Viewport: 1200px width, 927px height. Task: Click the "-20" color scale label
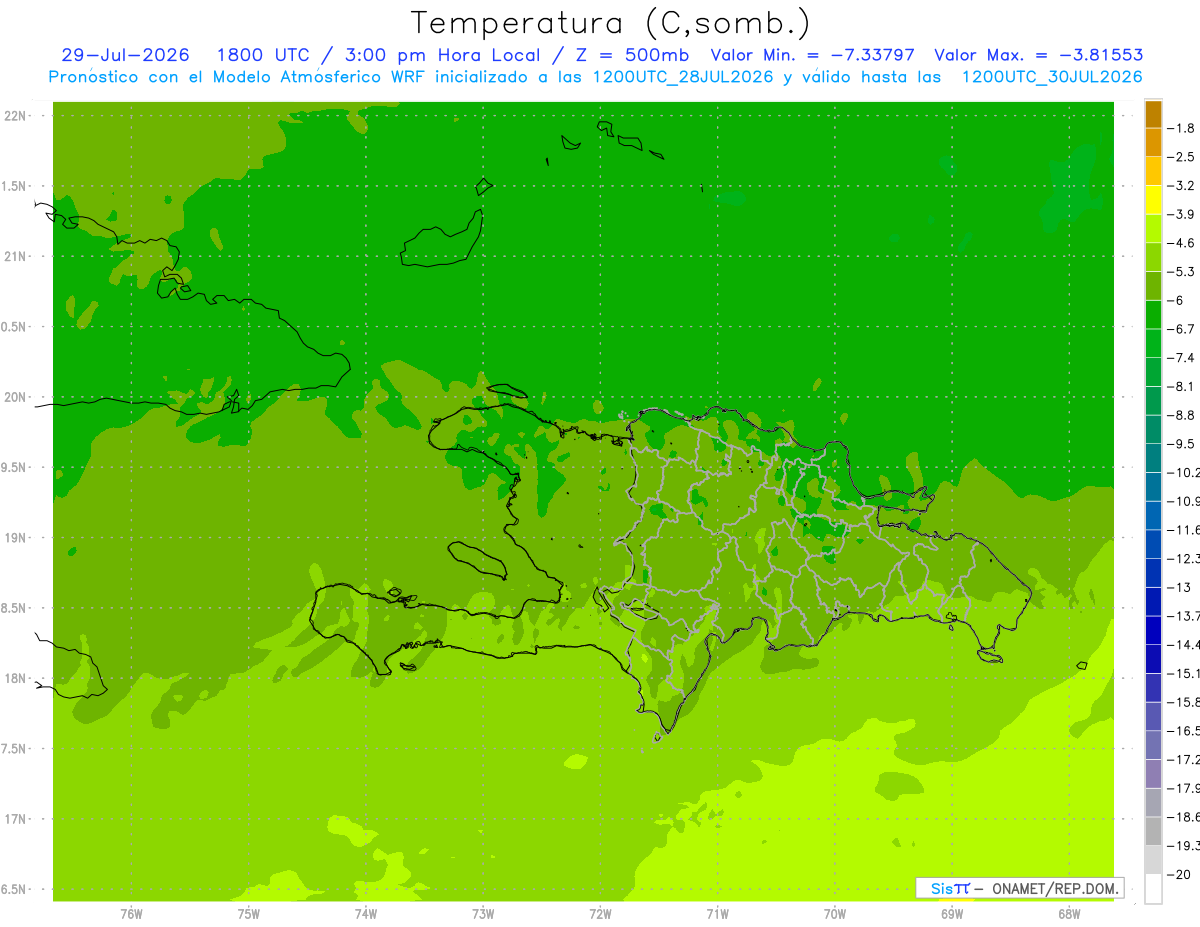[1180, 875]
